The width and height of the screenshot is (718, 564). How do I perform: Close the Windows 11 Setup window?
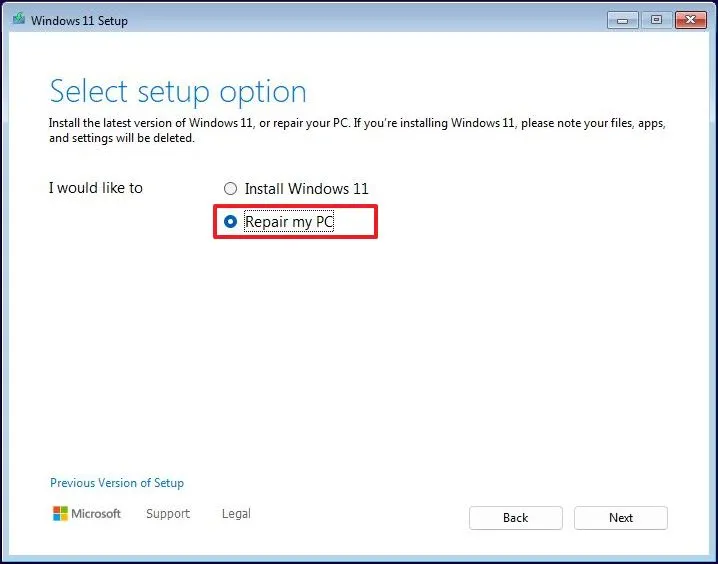[x=691, y=20]
